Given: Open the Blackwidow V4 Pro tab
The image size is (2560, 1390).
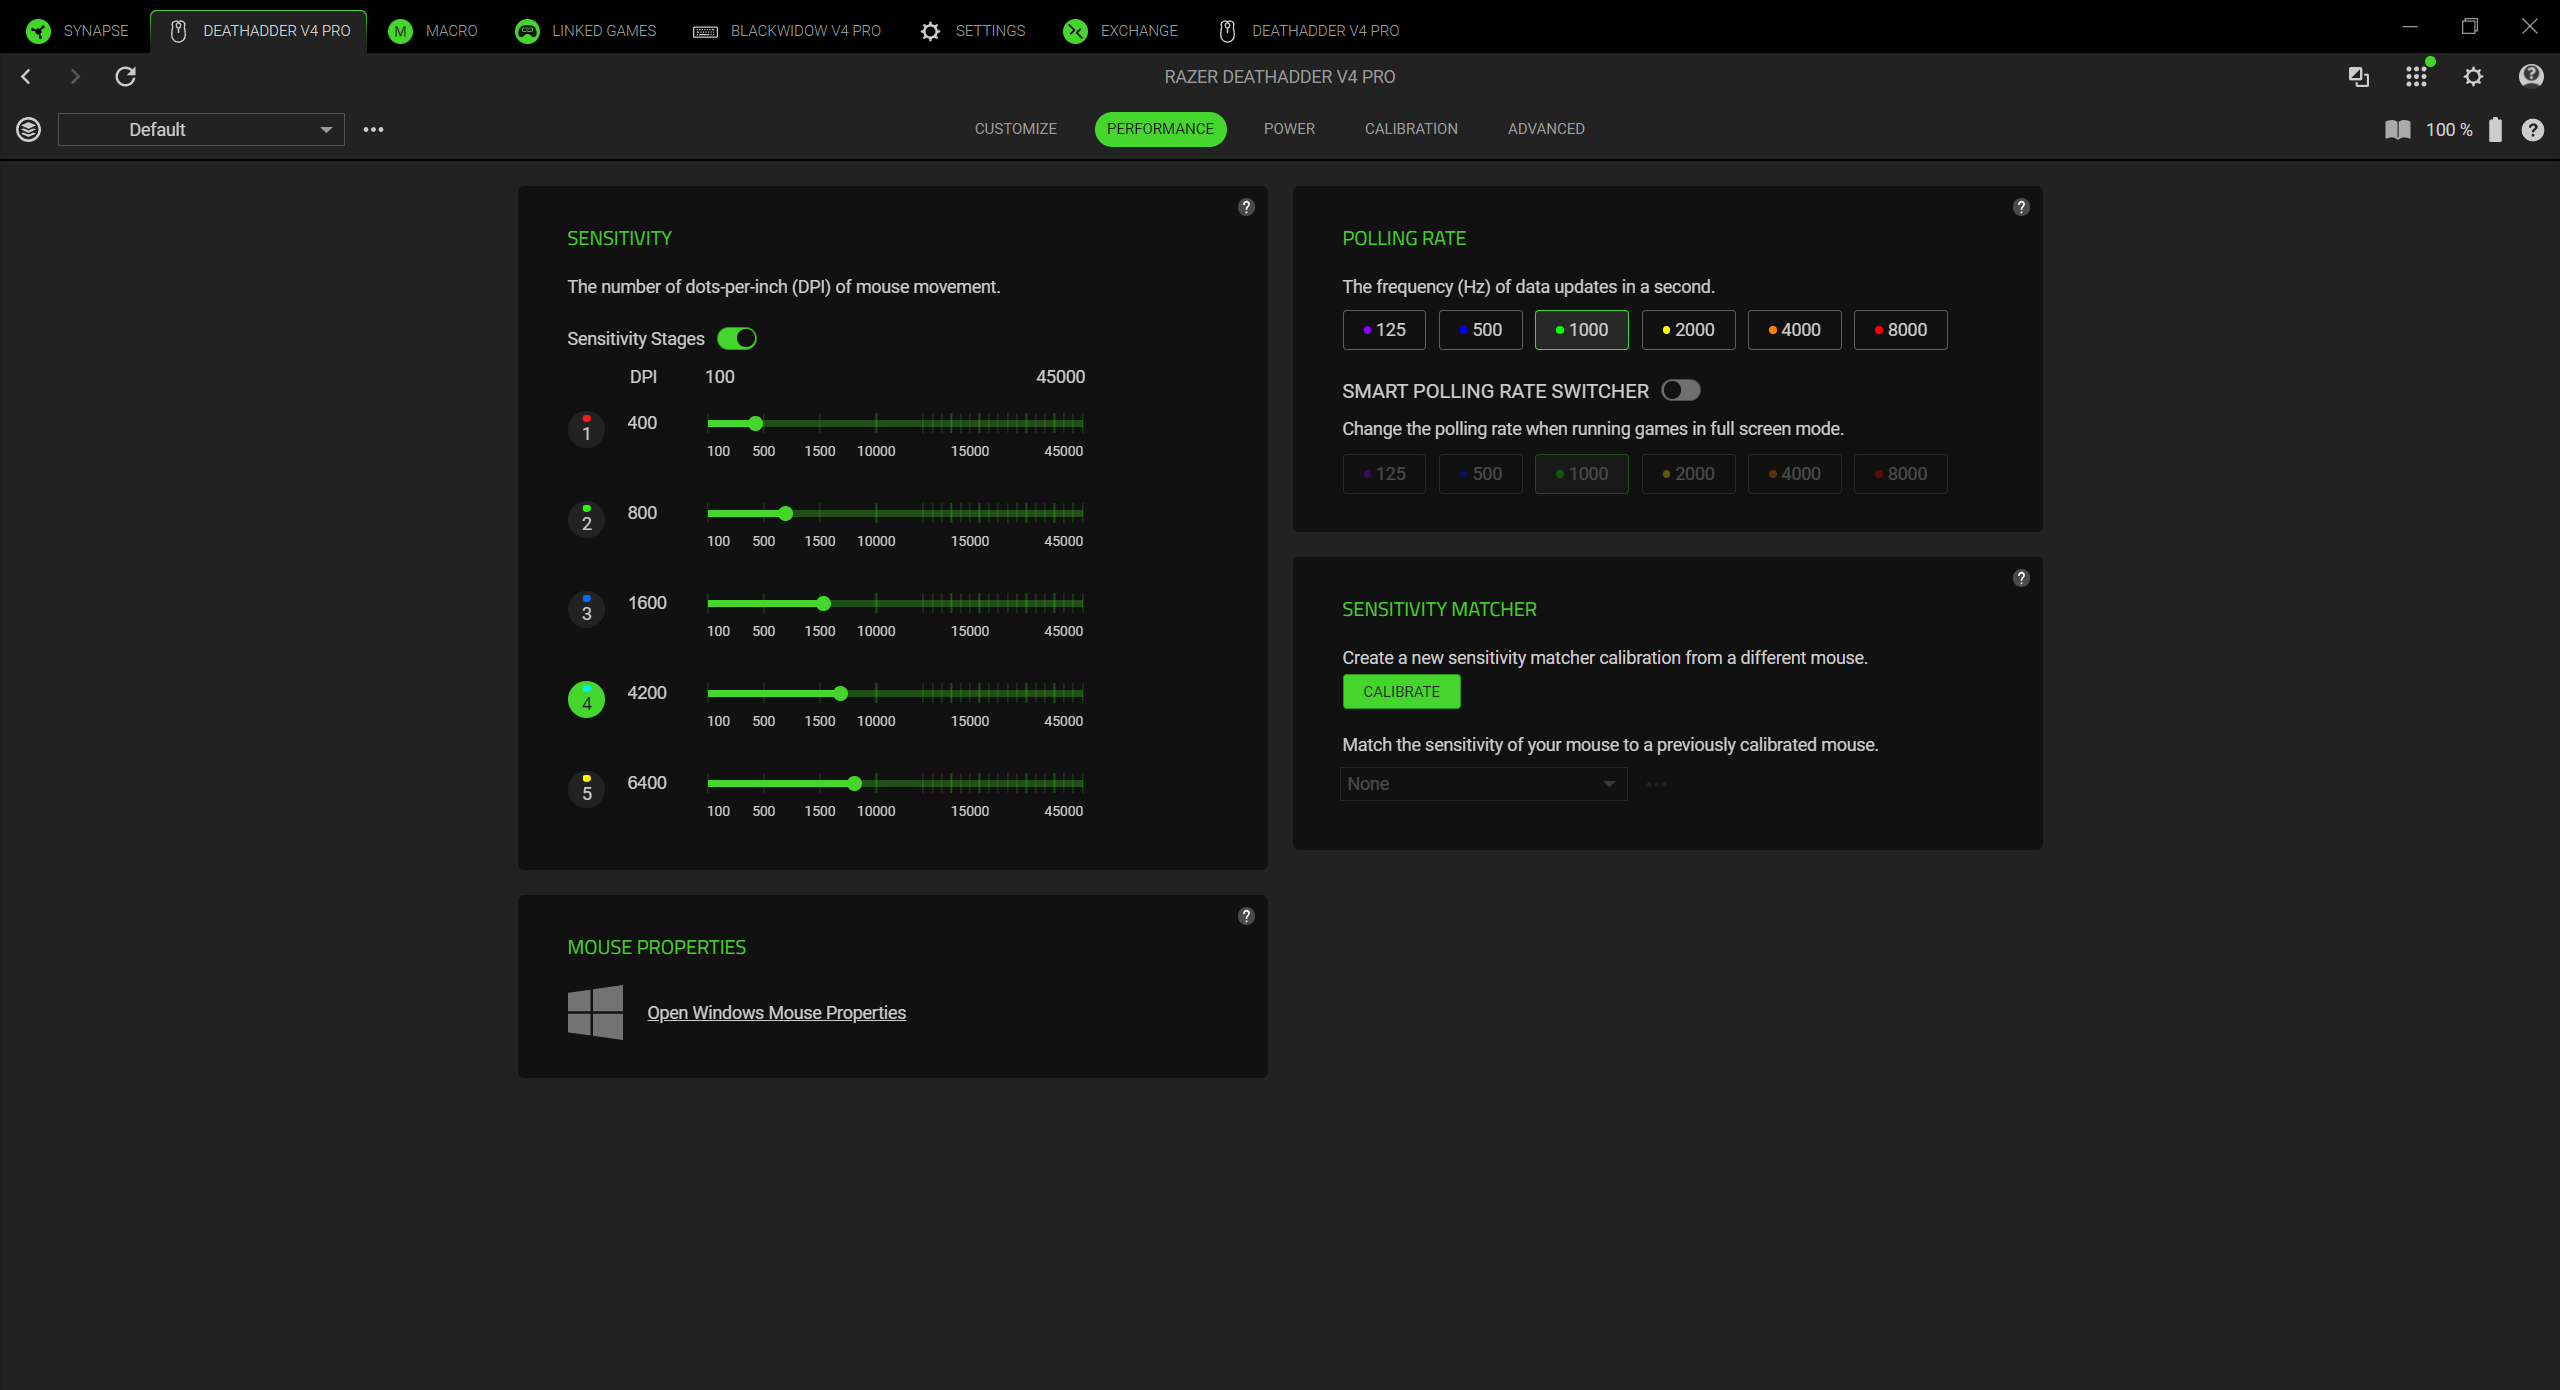Looking at the screenshot, I should [x=787, y=31].
